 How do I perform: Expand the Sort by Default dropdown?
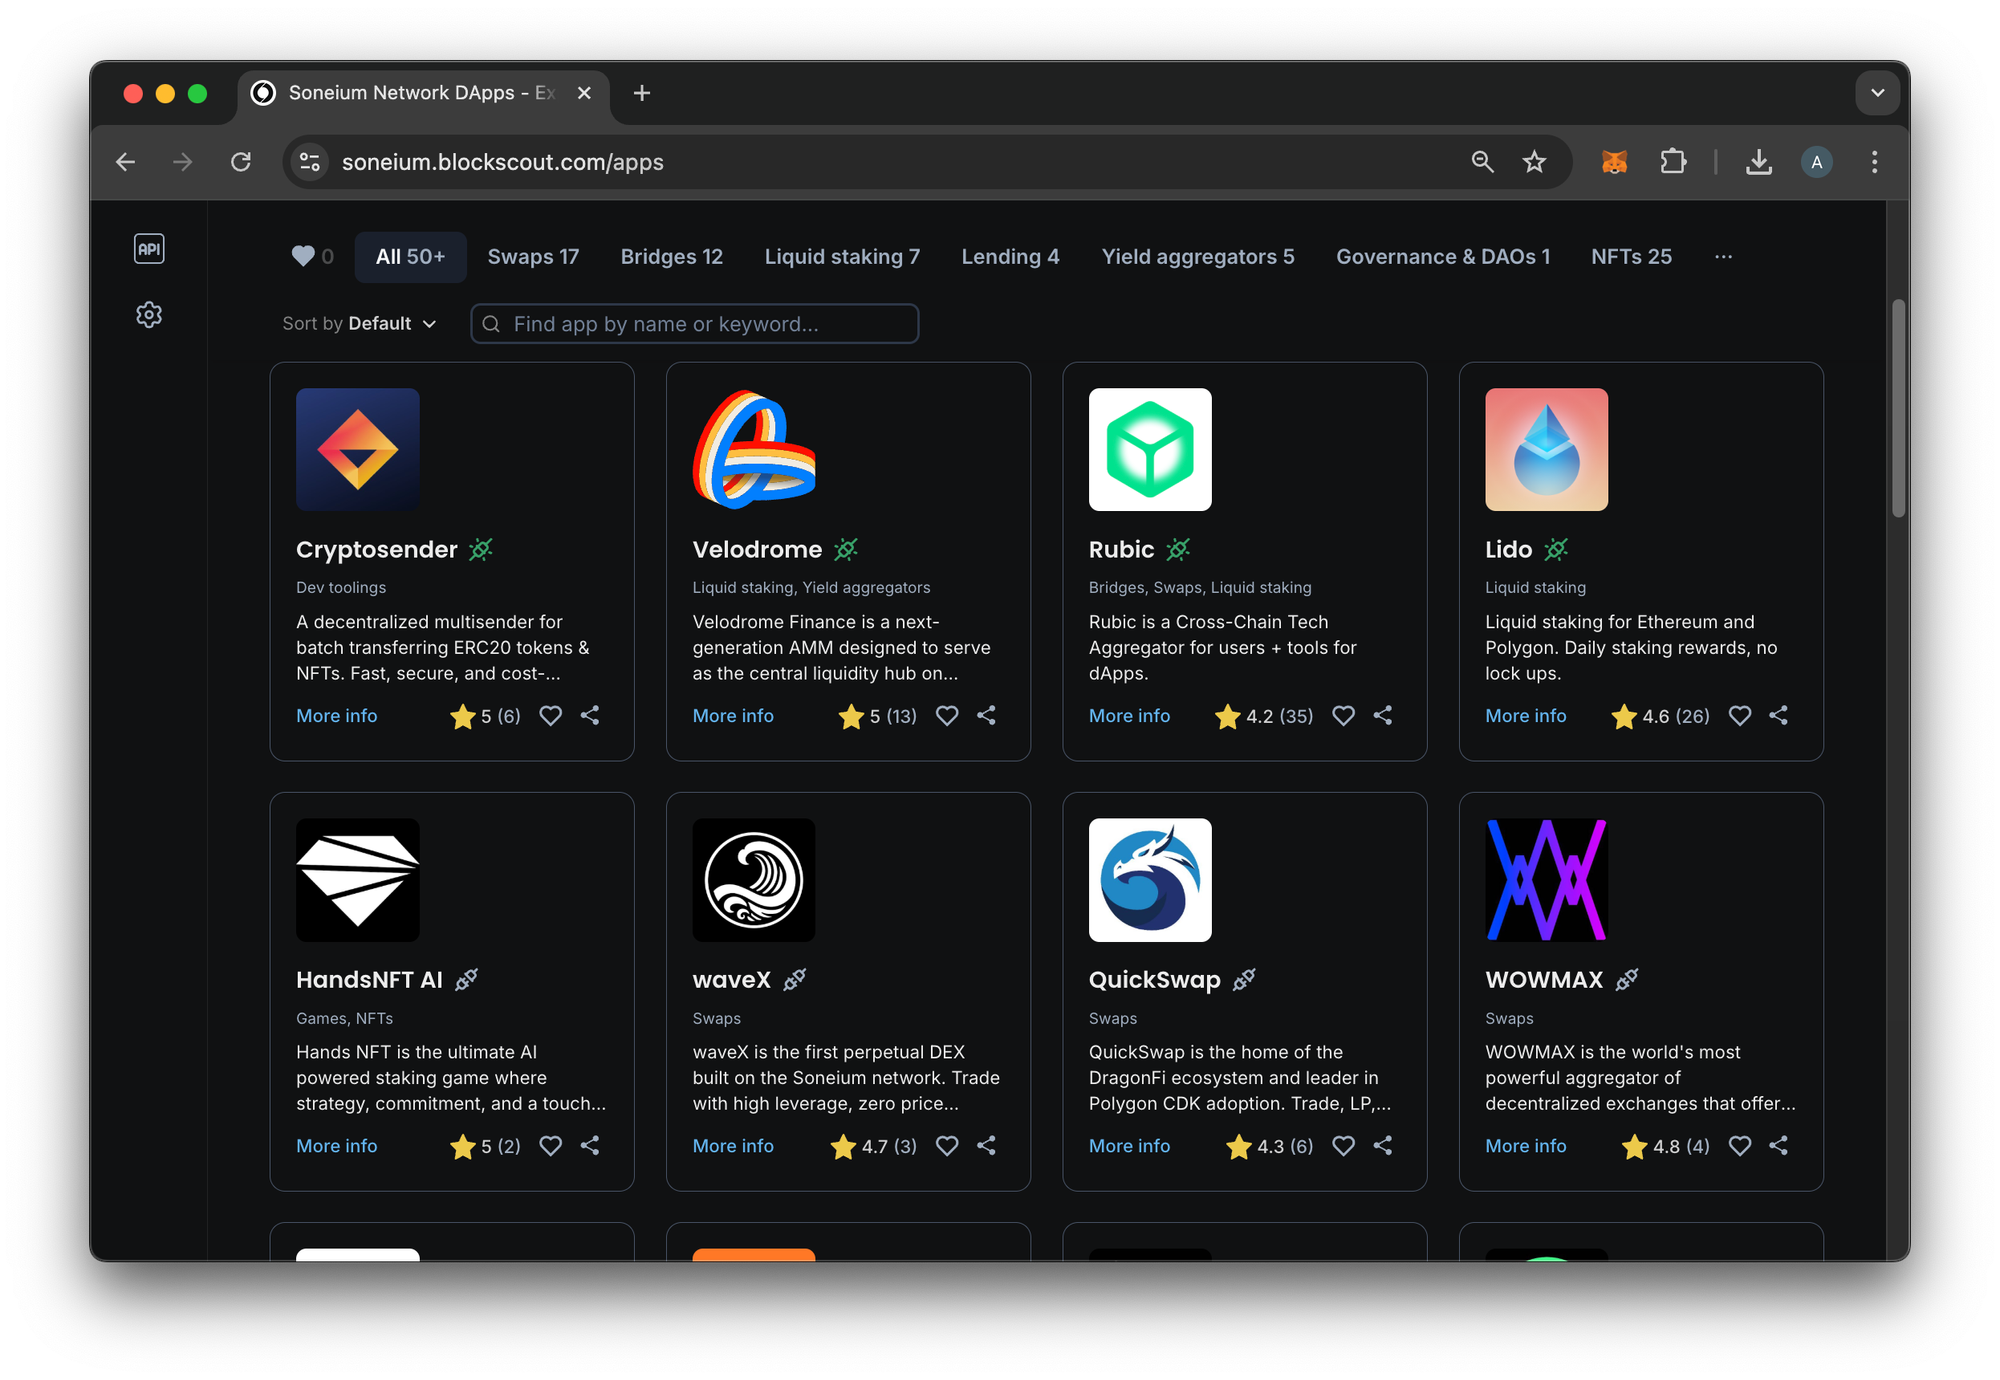click(x=359, y=324)
